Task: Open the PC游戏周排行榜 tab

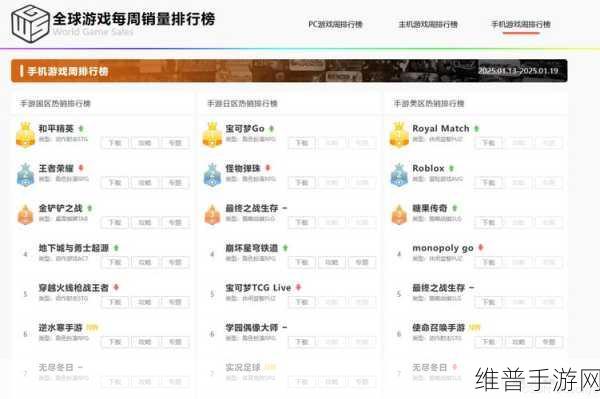Action: click(x=335, y=24)
